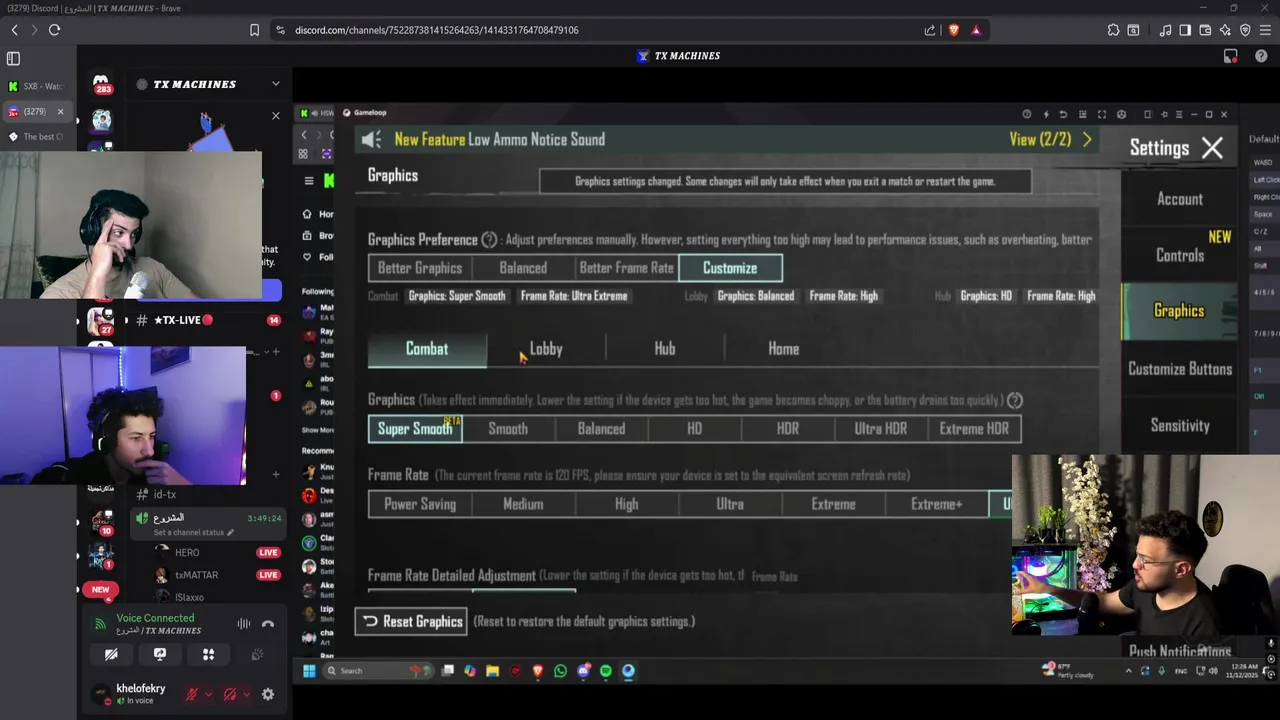Screen dimensions: 1280x720
Task: Click the Low Ammo notice speaker icon
Action: [372, 140]
